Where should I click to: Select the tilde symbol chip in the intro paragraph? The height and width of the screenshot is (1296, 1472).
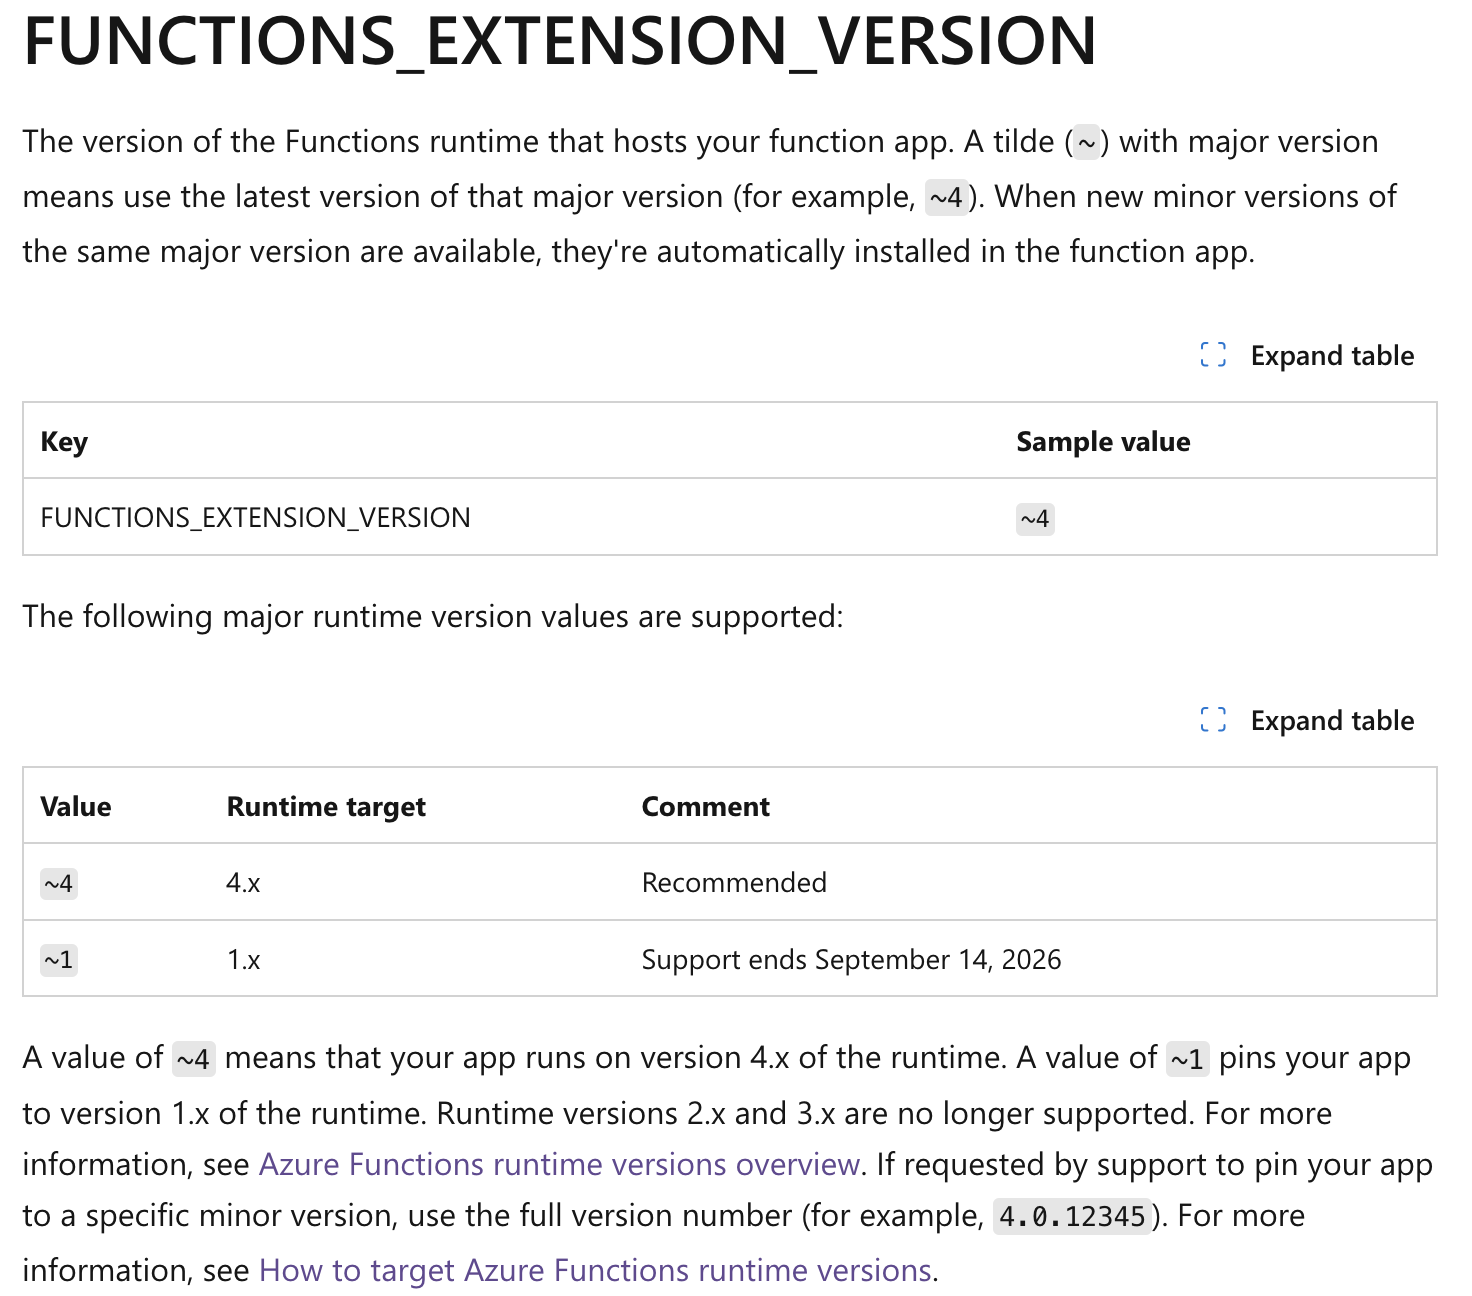pos(1086,142)
